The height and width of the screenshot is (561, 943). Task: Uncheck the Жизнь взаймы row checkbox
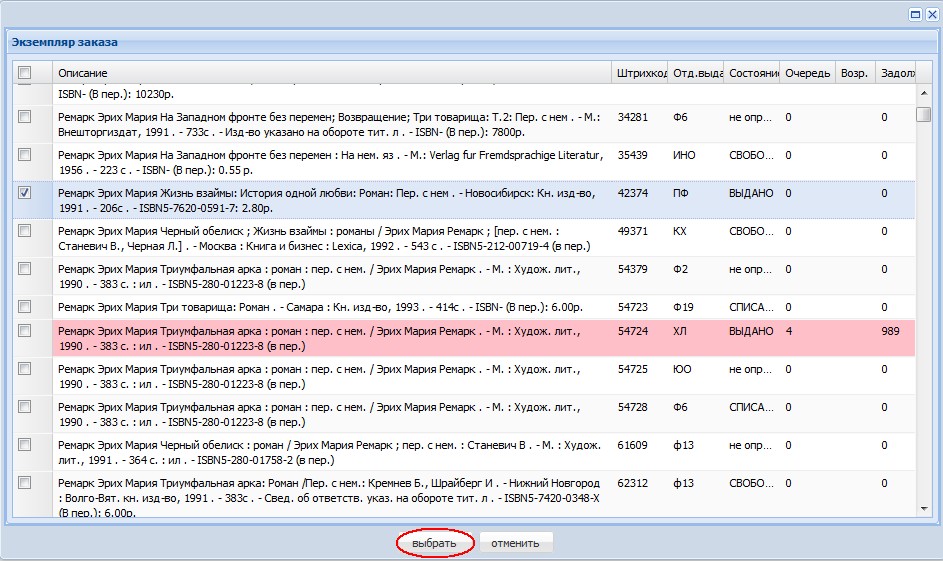[25, 192]
